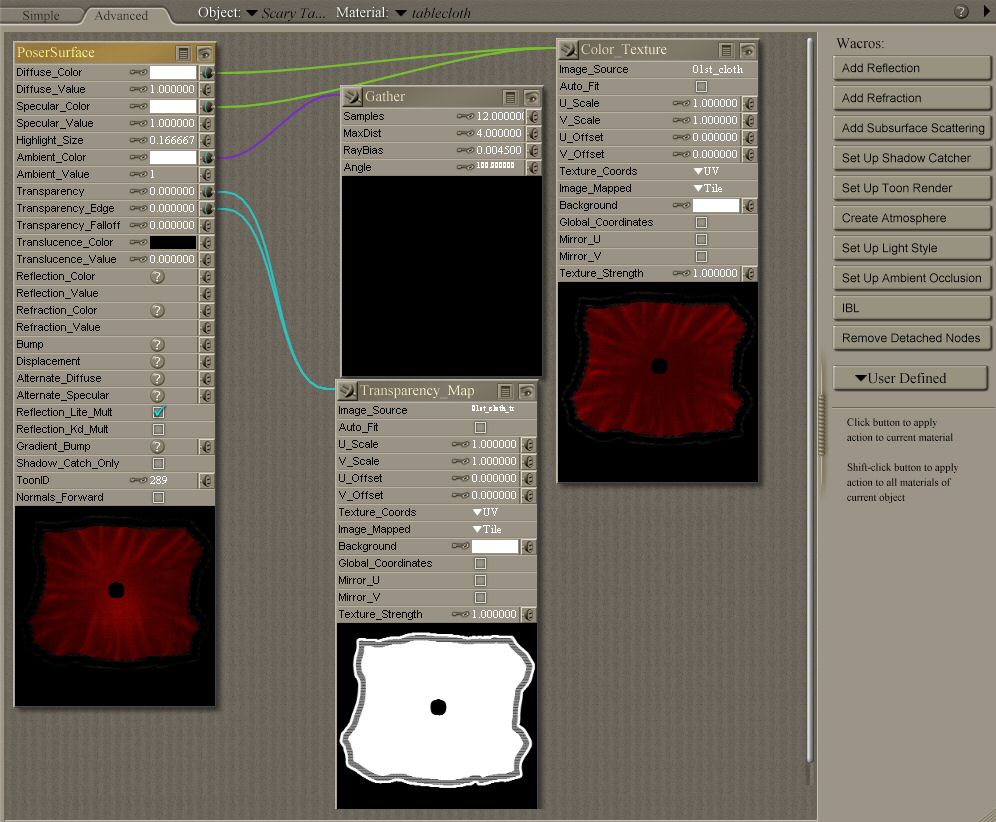This screenshot has height=822, width=996.
Task: Click the Ambient_Color plug connector icon
Action: pyautogui.click(x=206, y=158)
